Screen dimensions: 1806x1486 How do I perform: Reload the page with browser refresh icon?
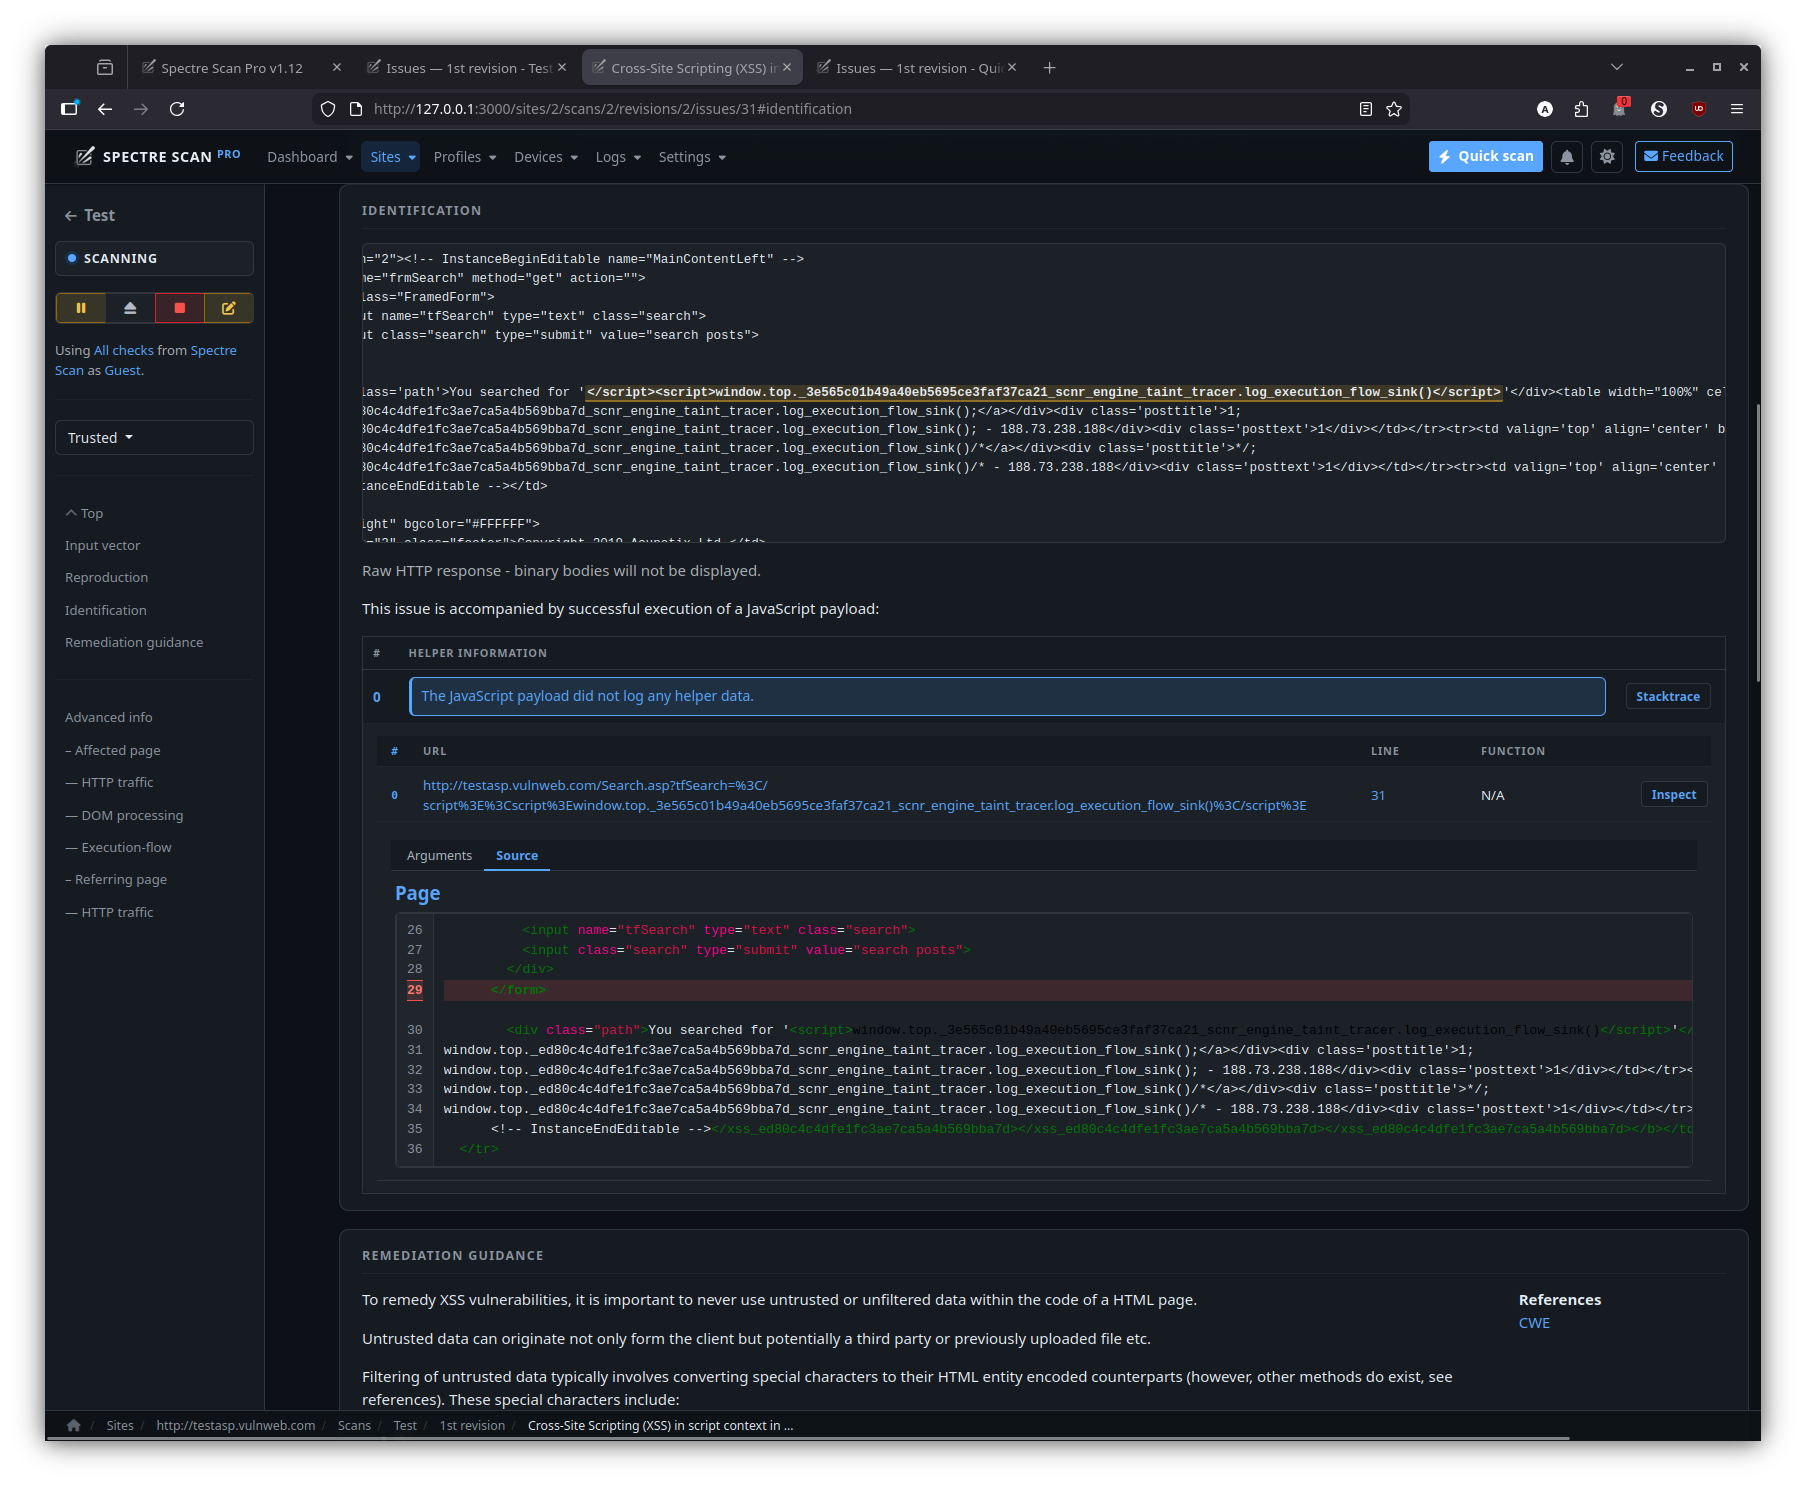[177, 109]
